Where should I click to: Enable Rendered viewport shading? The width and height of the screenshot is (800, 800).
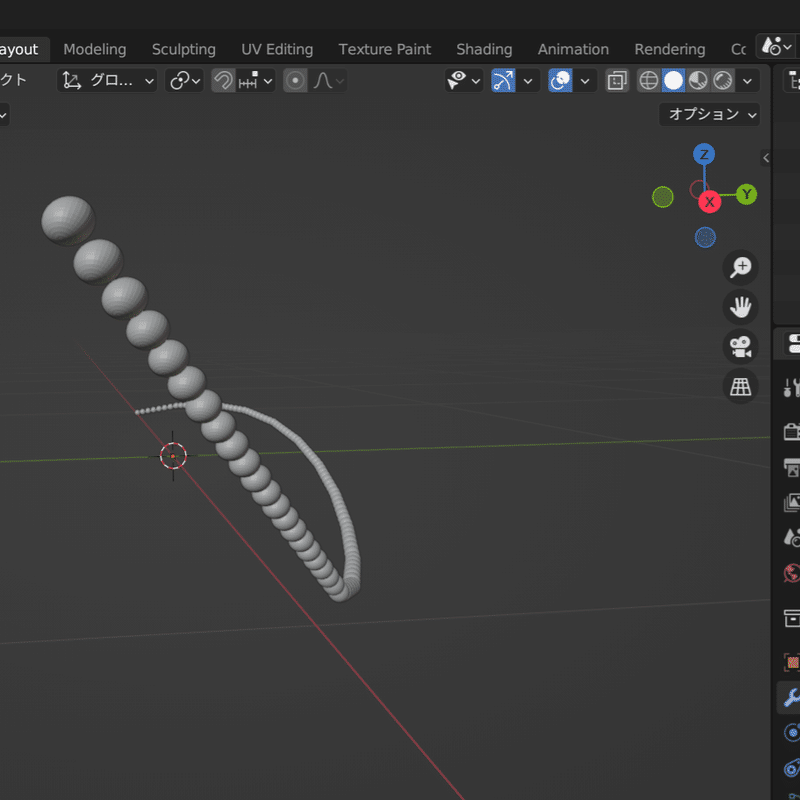point(722,81)
